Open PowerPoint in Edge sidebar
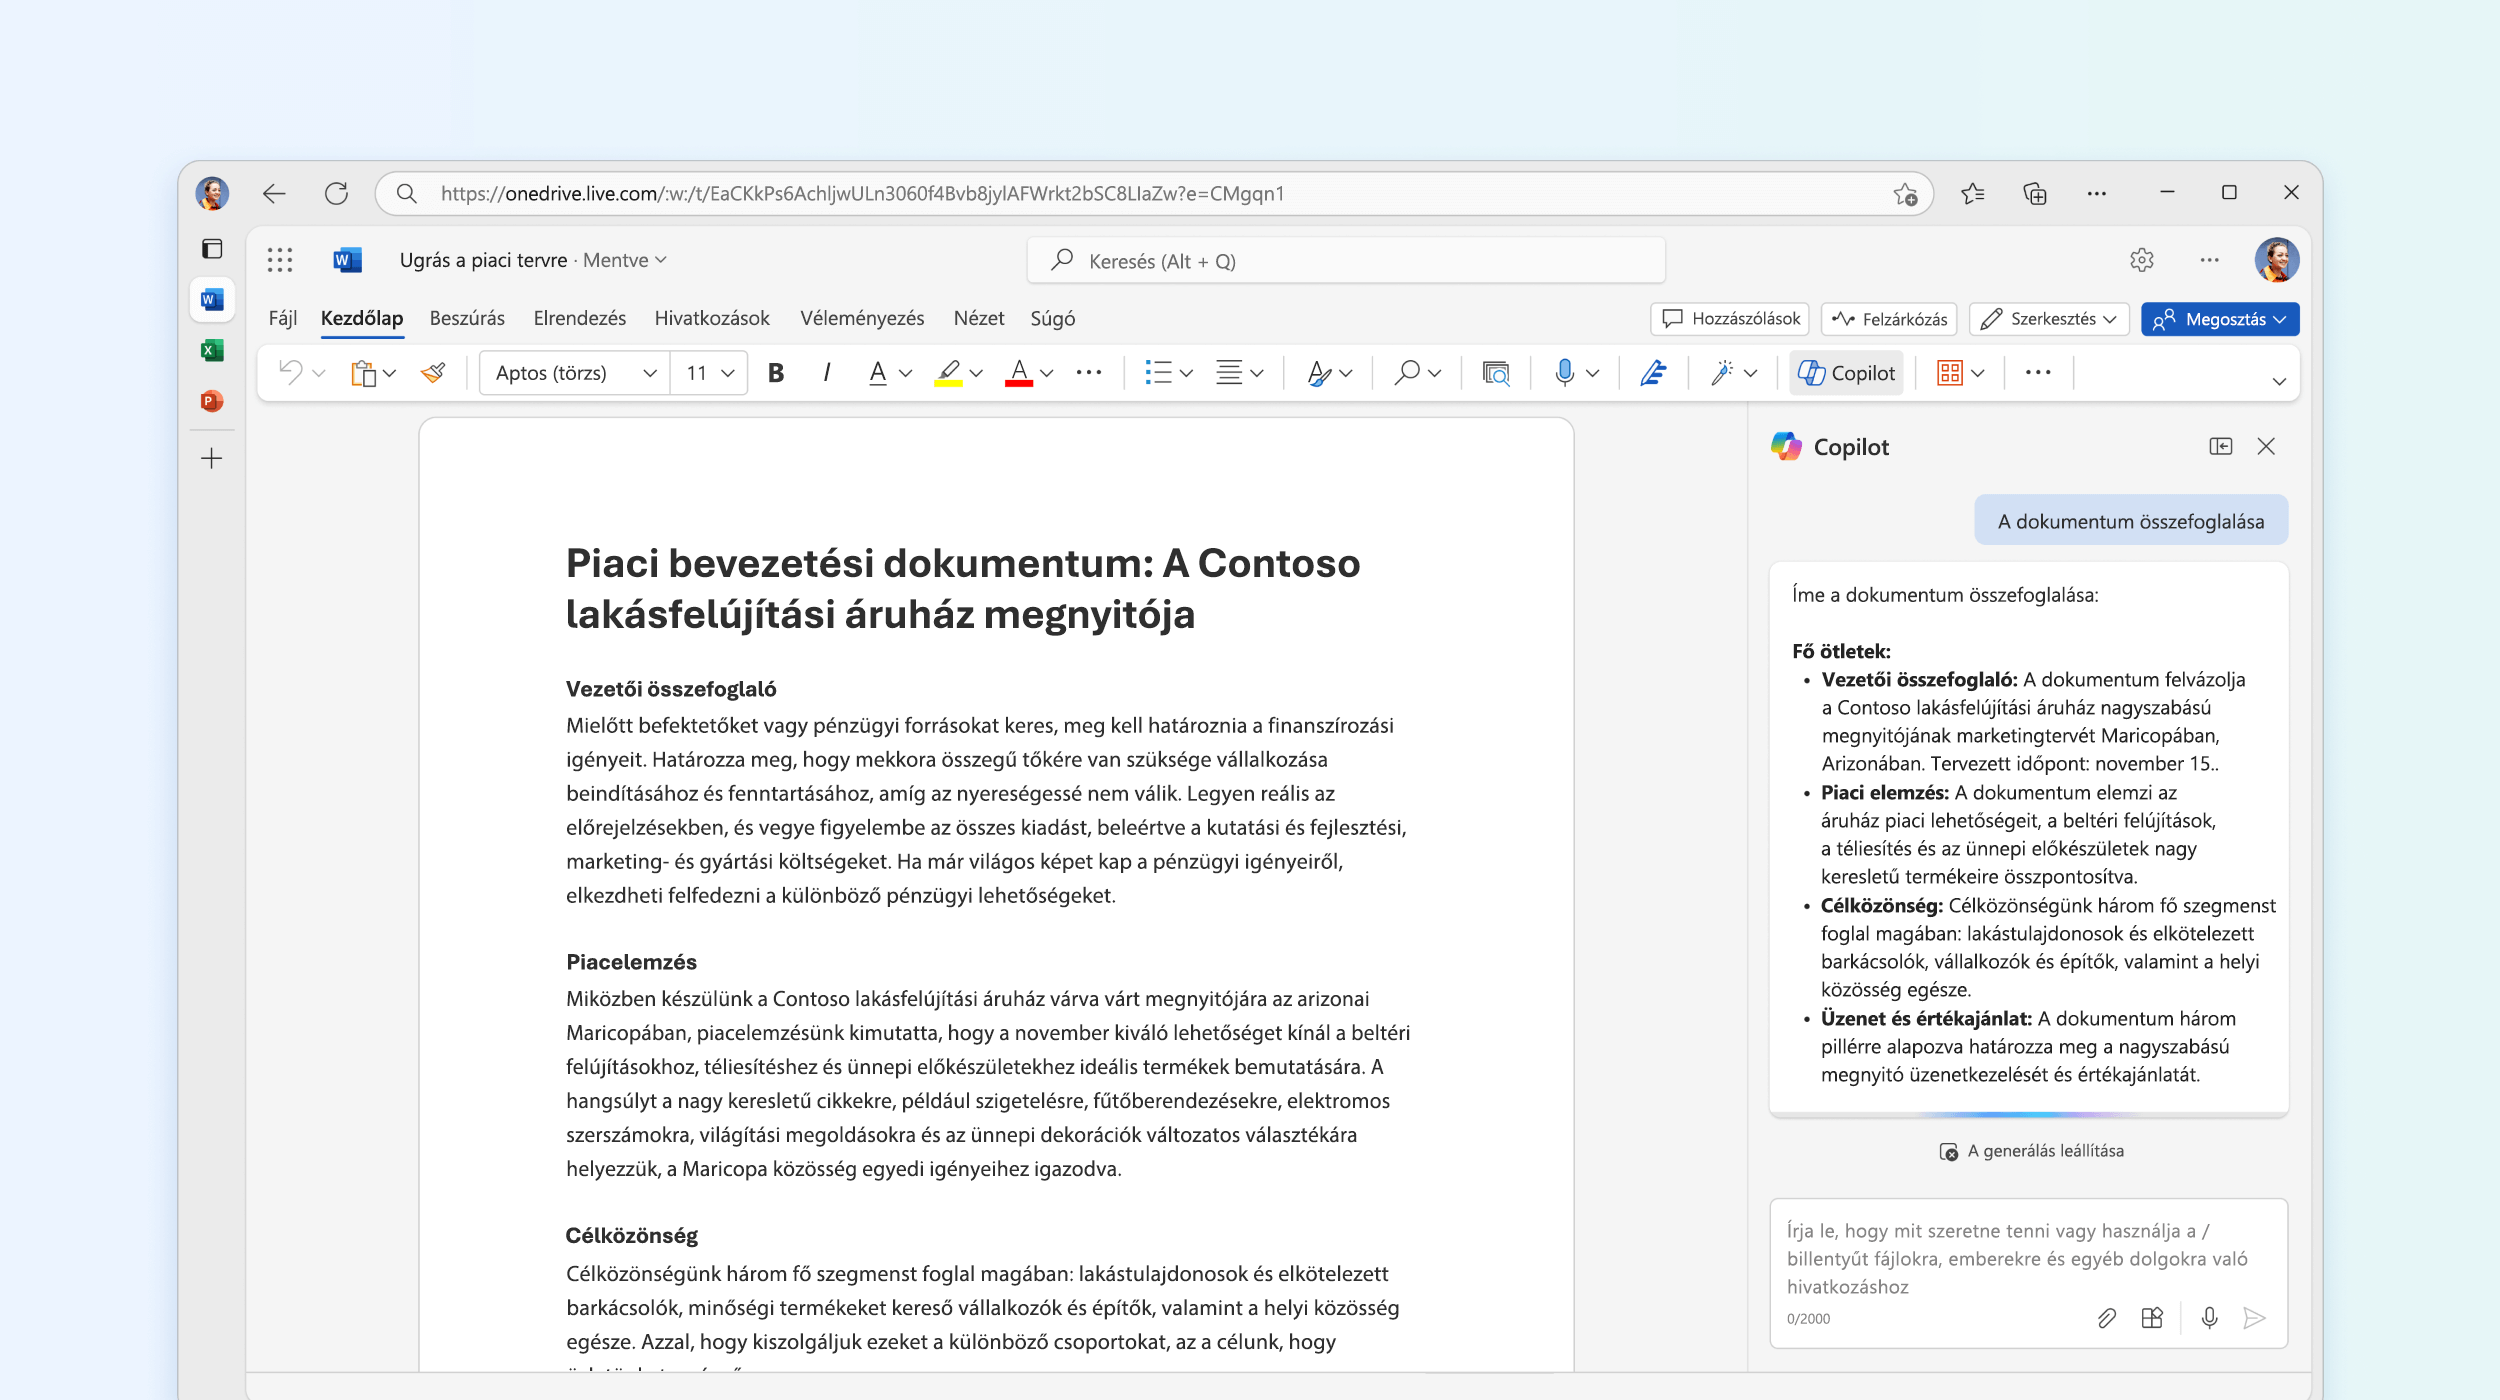Image resolution: width=2500 pixels, height=1400 pixels. pyautogui.click(x=212, y=401)
